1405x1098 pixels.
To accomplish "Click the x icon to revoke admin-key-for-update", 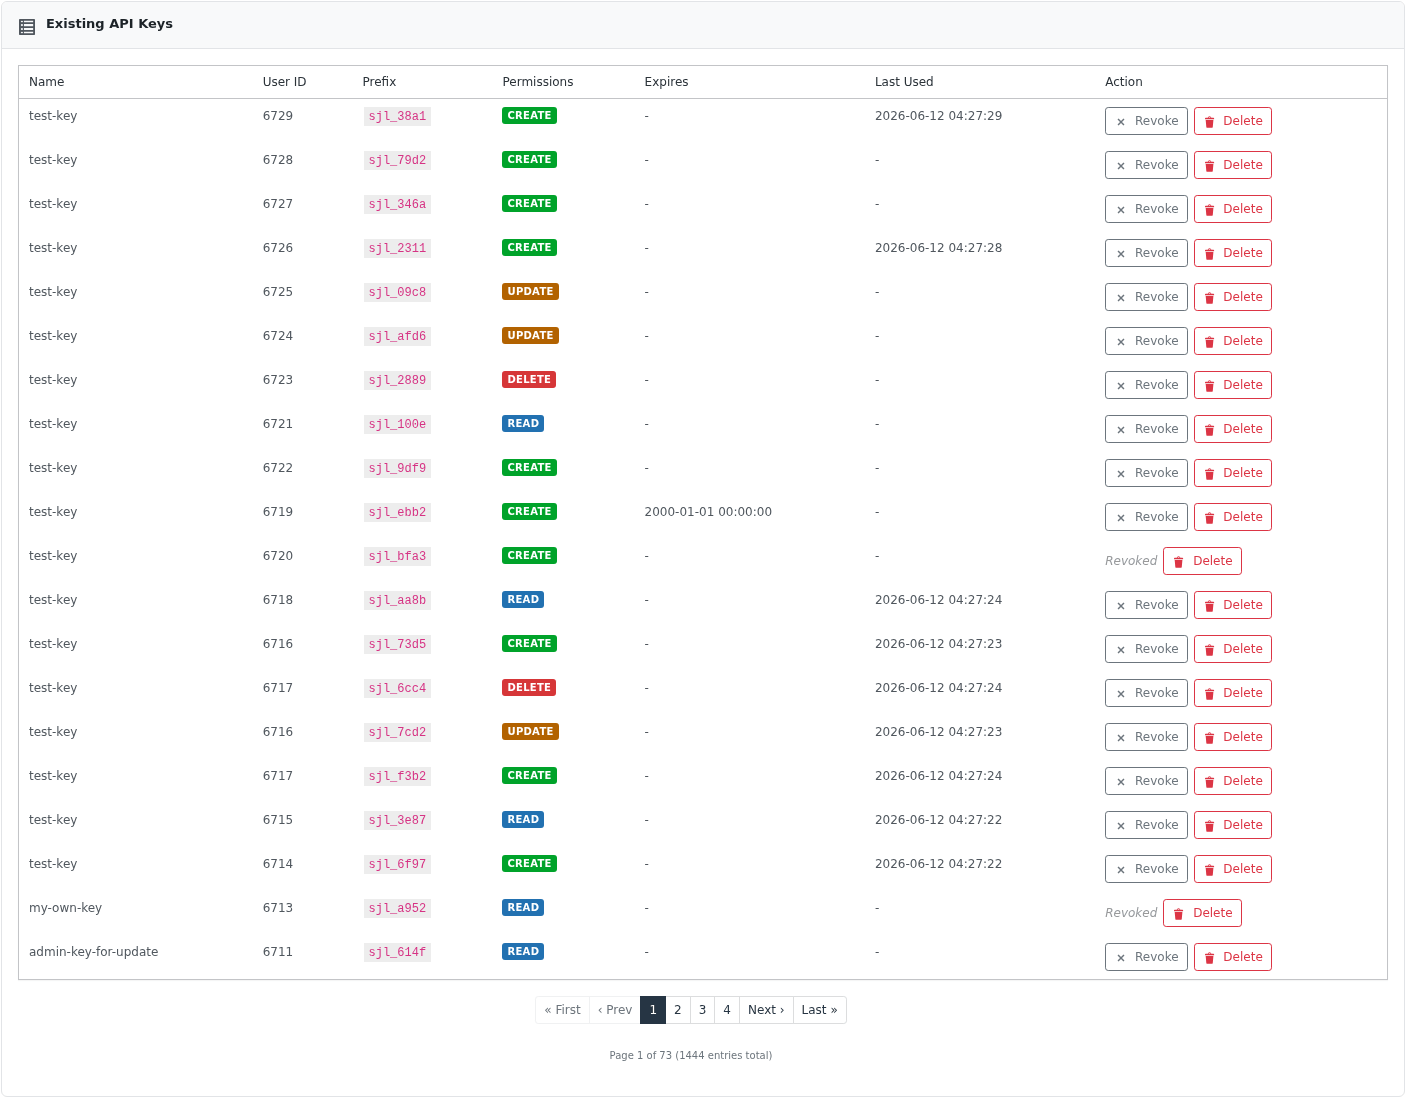I will 1121,958.
